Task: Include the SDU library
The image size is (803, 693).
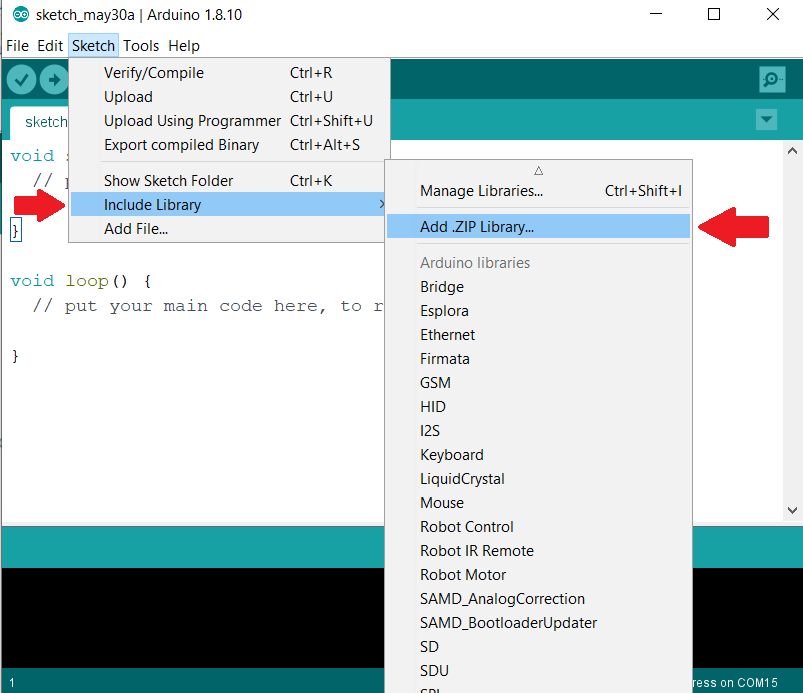Action: tap(538, 671)
